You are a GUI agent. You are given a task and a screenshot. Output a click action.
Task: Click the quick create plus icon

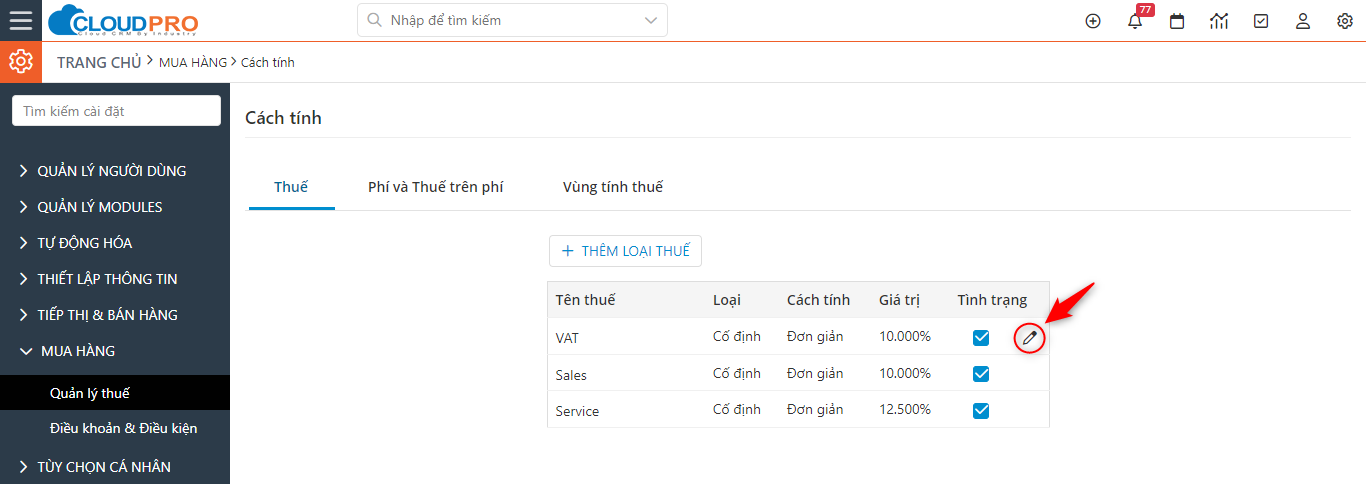point(1093,21)
